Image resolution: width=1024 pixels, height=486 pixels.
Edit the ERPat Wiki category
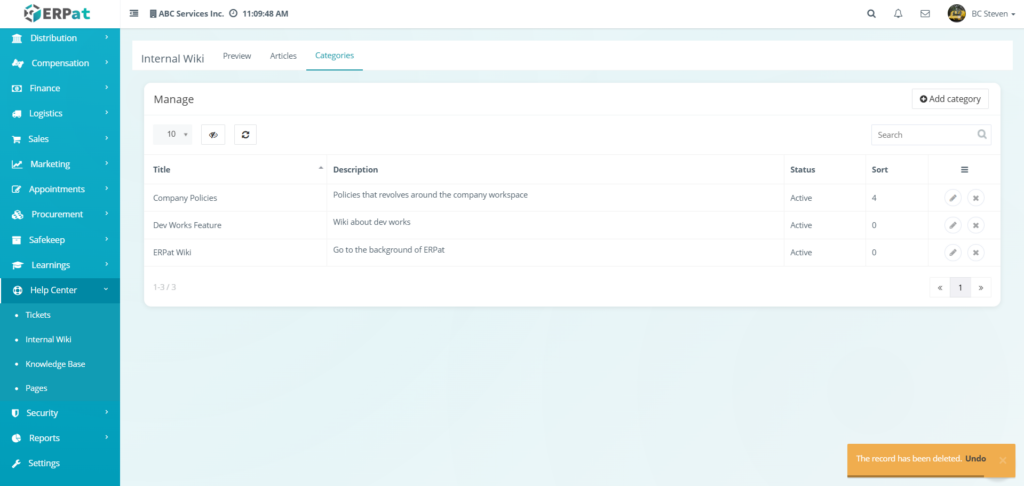(953, 253)
